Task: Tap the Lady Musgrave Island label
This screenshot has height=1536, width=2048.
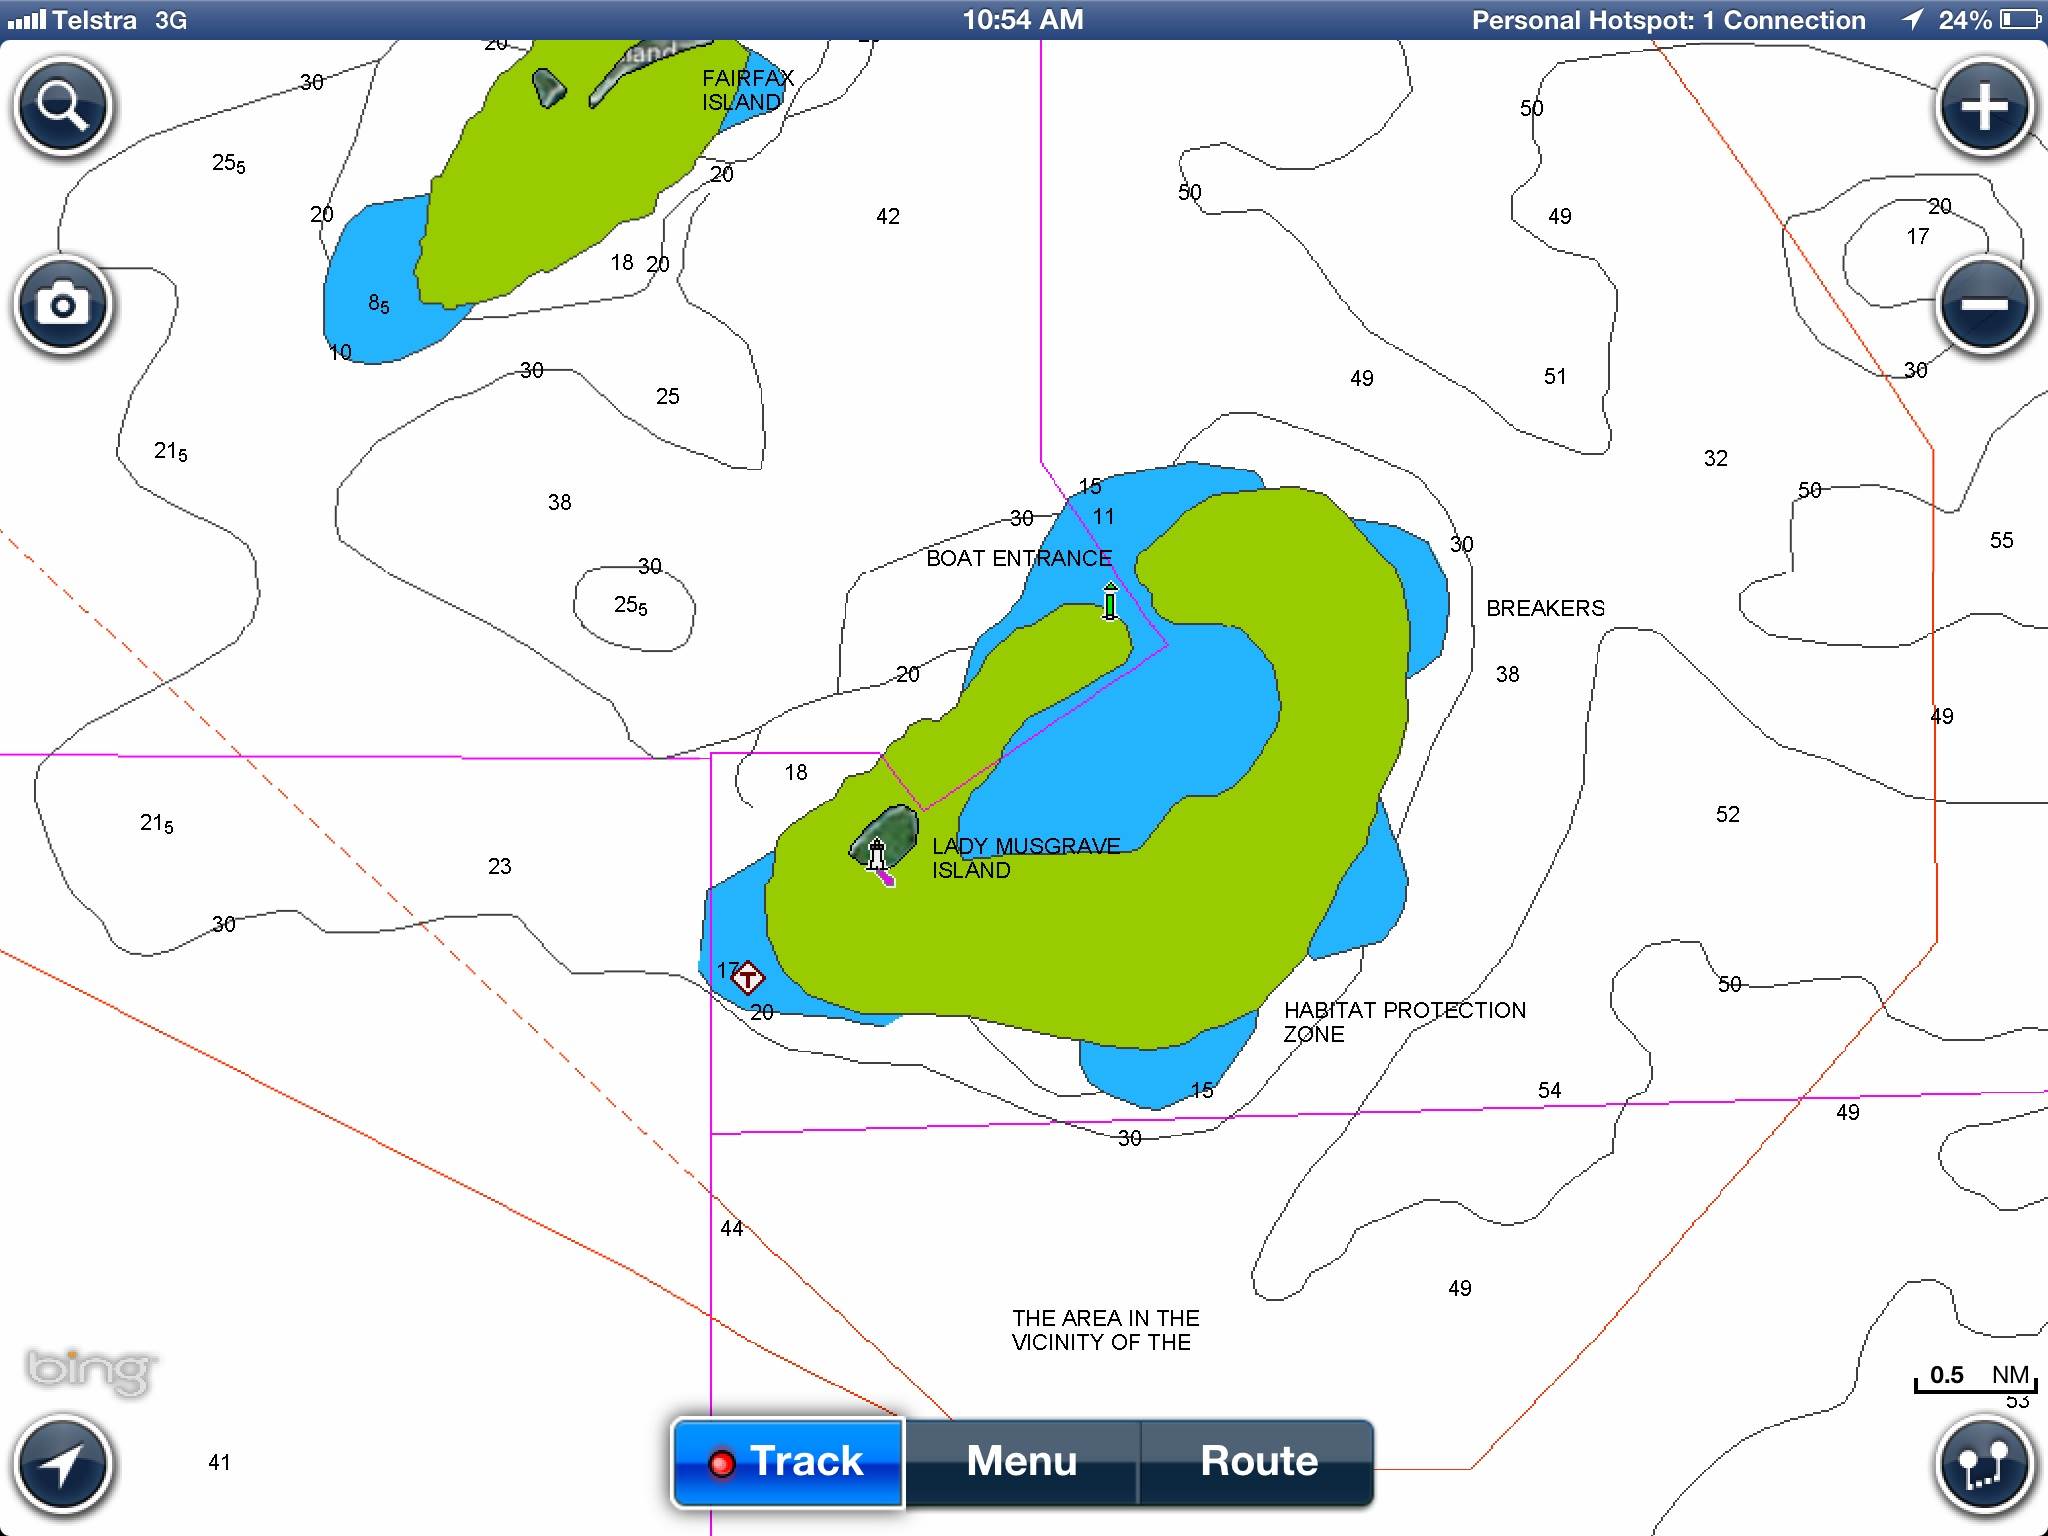Action: (x=1025, y=858)
